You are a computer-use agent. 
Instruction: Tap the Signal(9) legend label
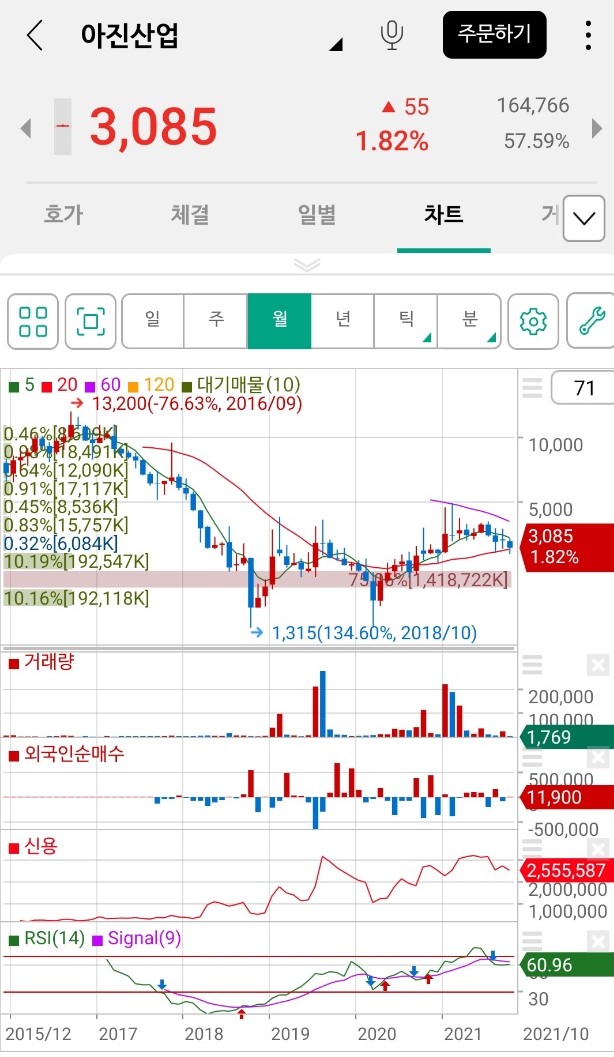pos(137,938)
